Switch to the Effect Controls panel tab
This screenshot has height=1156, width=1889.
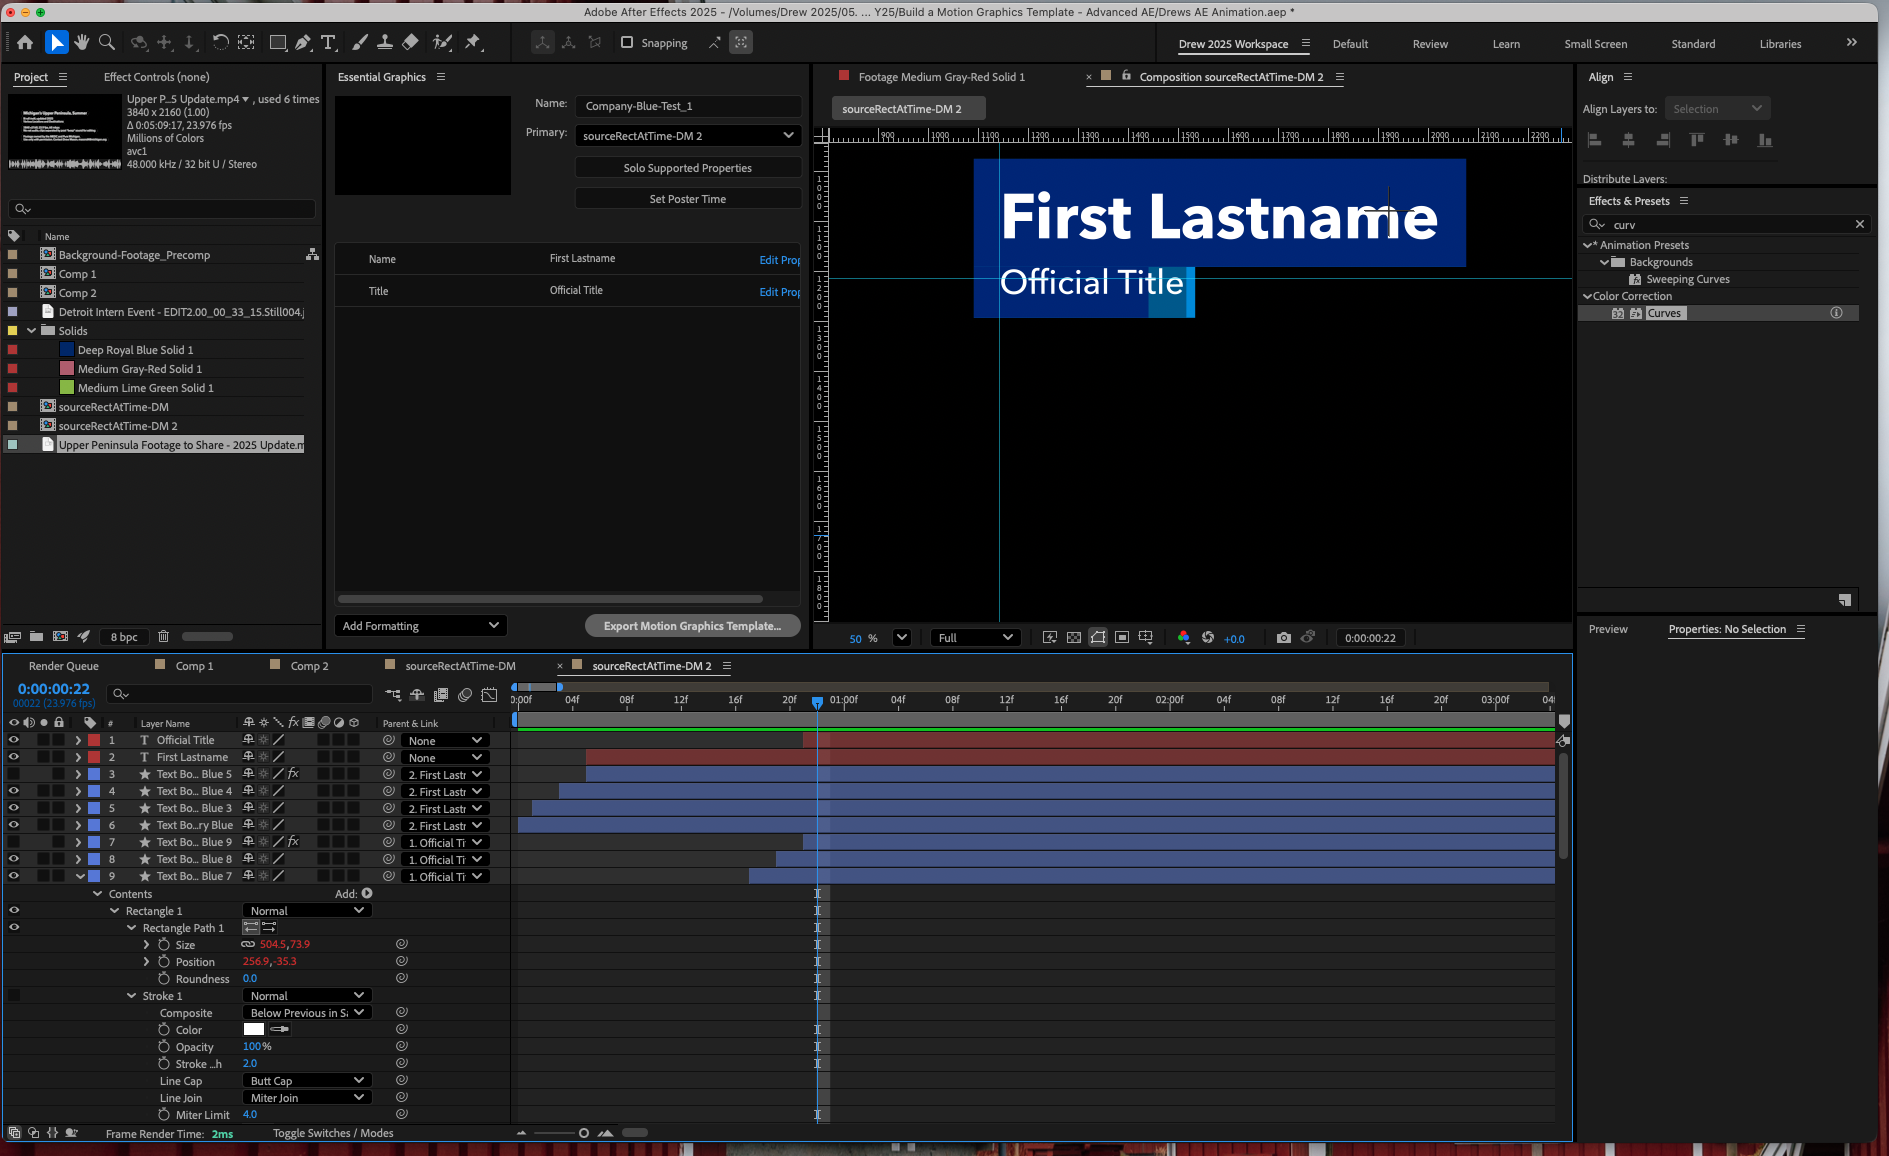[157, 77]
